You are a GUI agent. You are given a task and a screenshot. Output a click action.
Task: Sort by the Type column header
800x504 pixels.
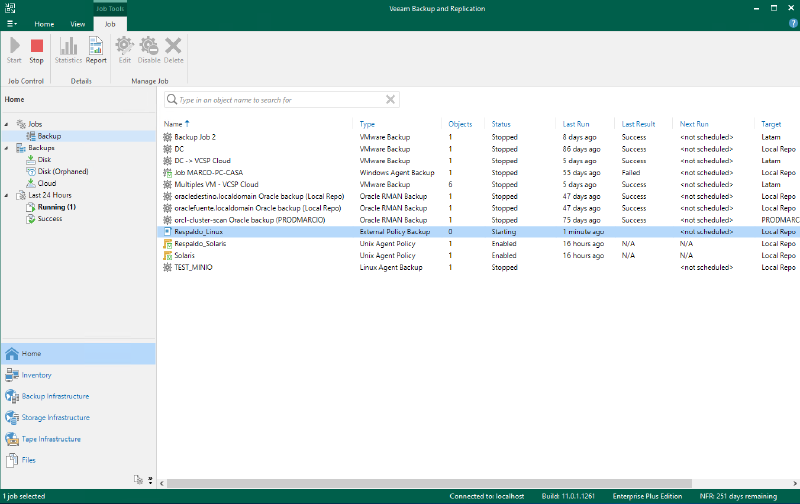(x=367, y=124)
